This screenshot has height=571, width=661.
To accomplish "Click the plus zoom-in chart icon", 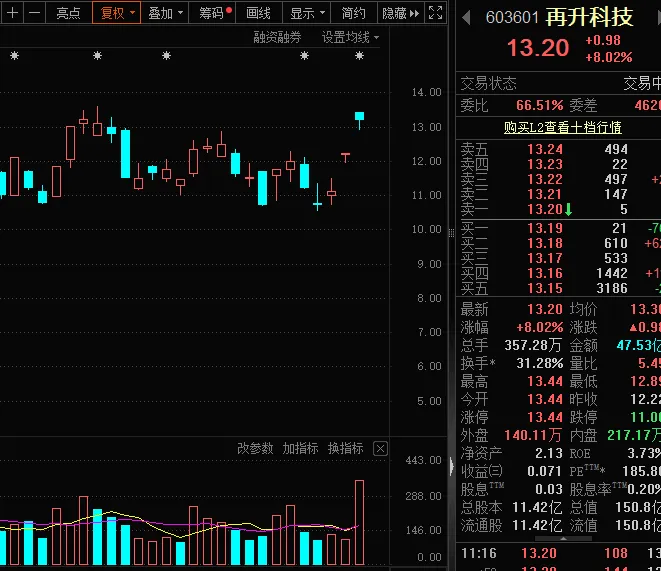I will 13,13.
